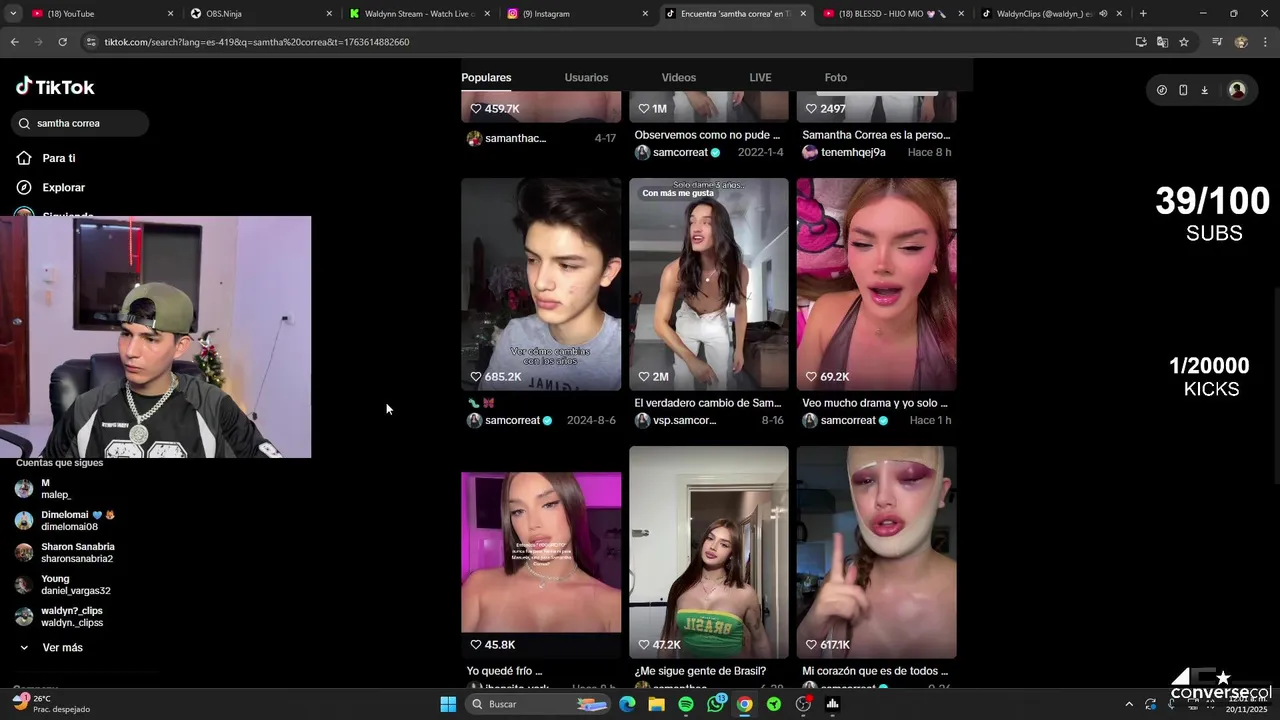Screen dimensions: 1280x720
Task: Open the Microsoft Edge taskbar icon
Action: click(627, 704)
